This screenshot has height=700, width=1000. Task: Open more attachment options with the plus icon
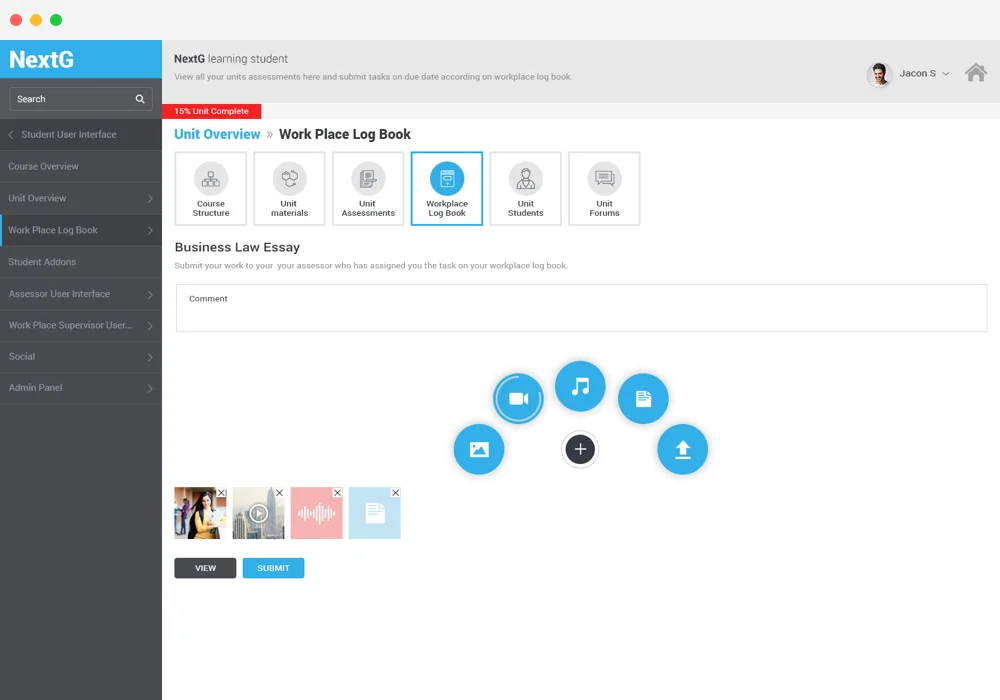click(x=580, y=449)
